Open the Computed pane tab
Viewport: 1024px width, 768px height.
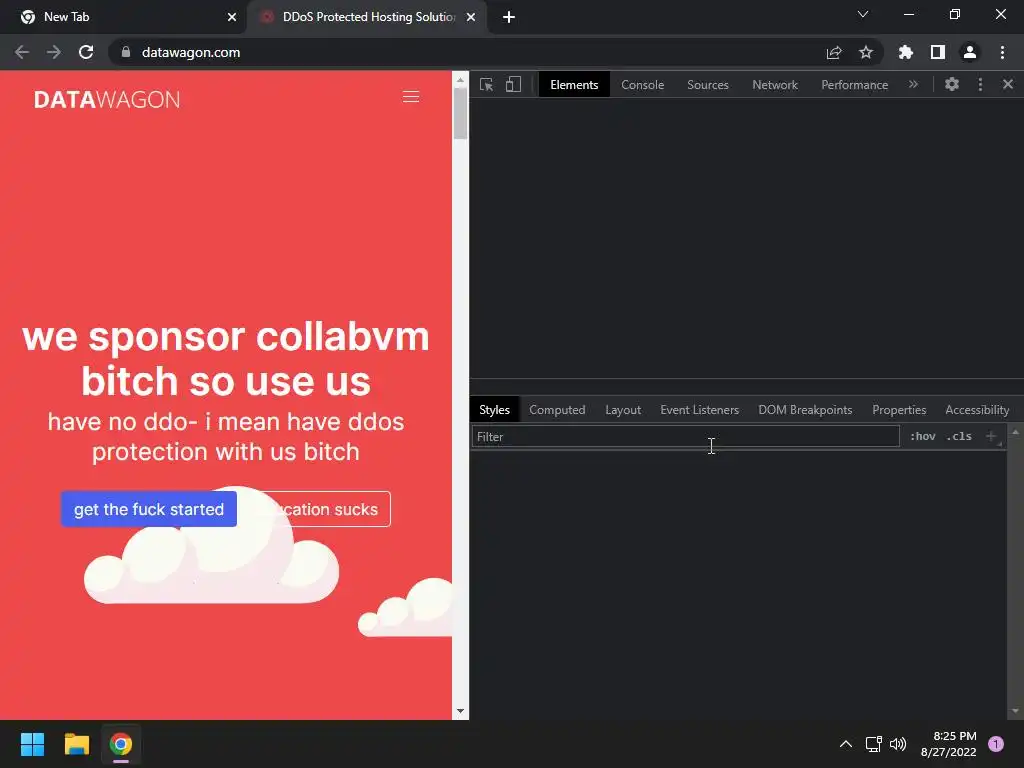[x=557, y=409]
